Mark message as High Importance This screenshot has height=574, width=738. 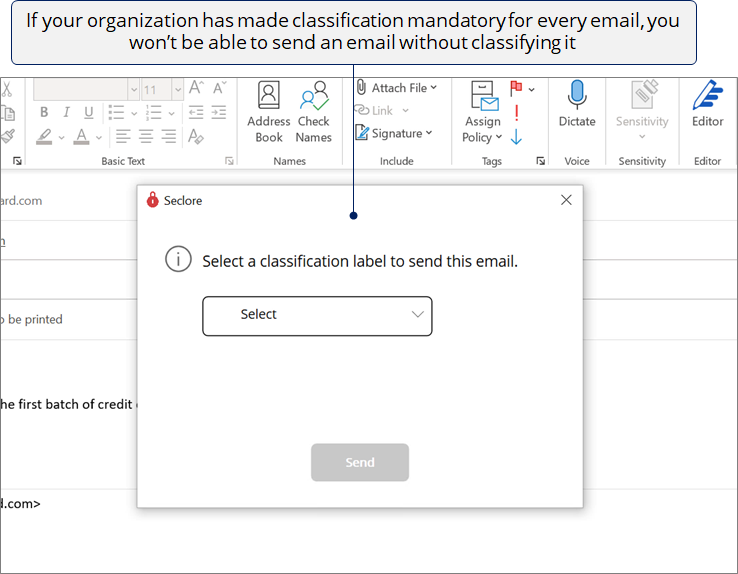click(516, 113)
